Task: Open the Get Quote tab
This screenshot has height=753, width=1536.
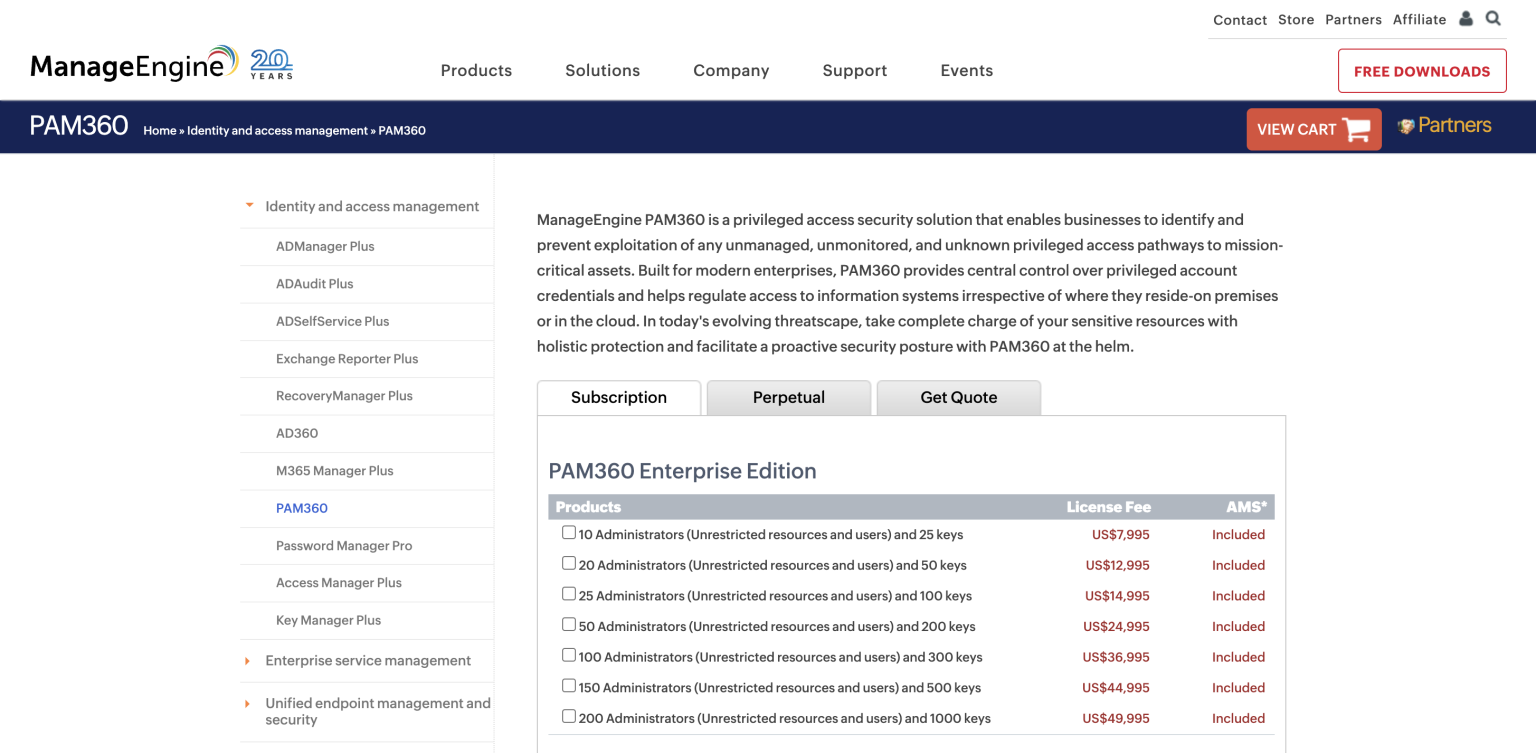Action: point(957,397)
